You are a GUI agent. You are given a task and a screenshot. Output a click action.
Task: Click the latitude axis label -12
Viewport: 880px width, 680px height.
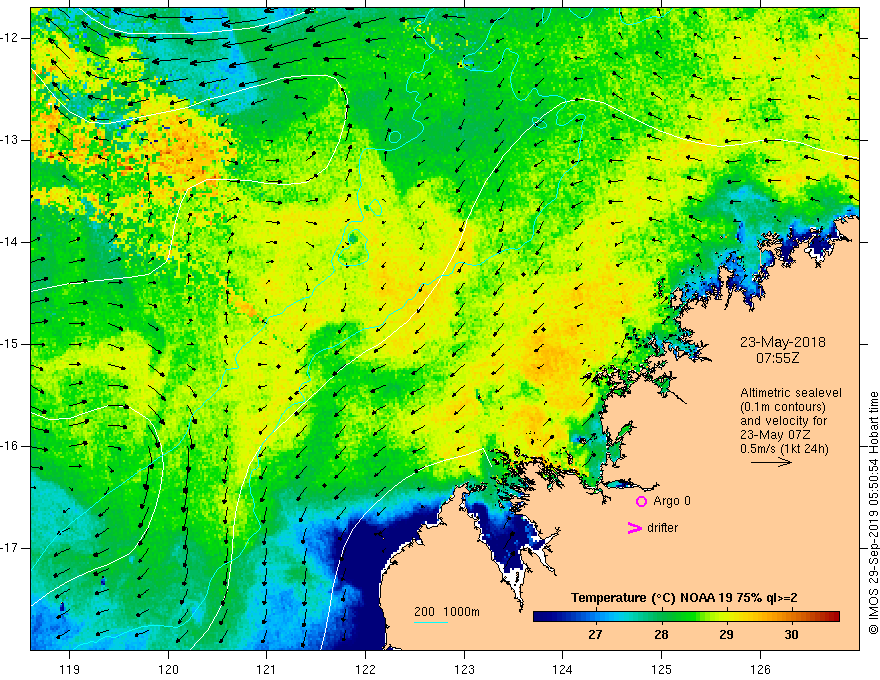10,38
